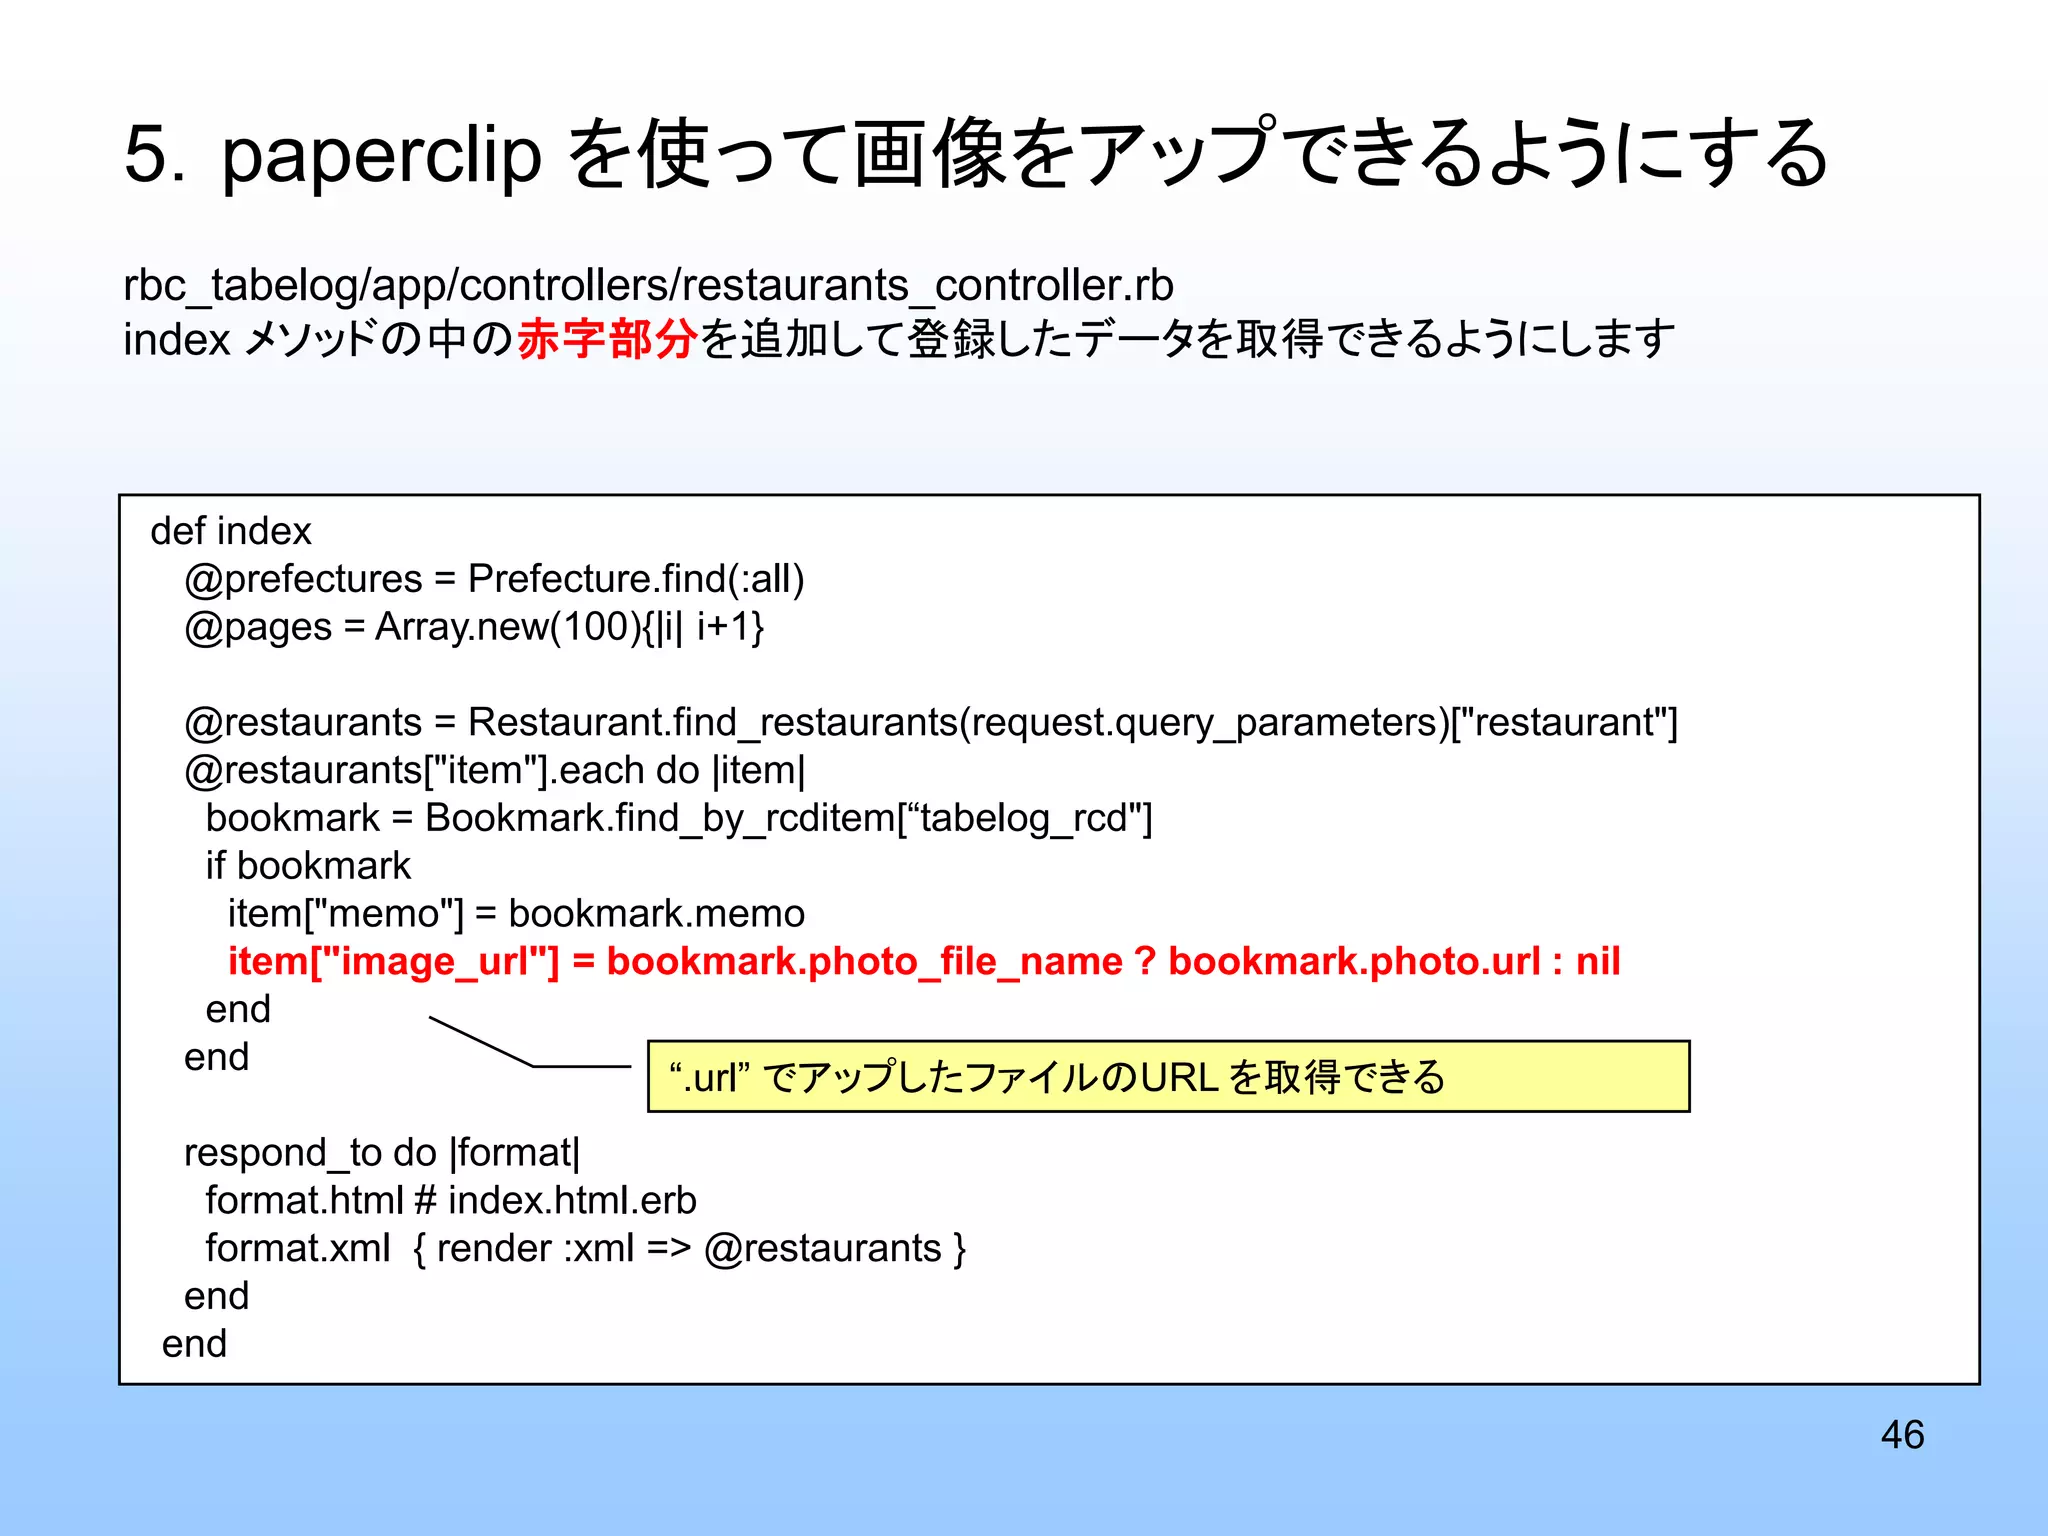Click the line 'respond_to do |format|'
2048x1536 pixels.
point(382,1153)
